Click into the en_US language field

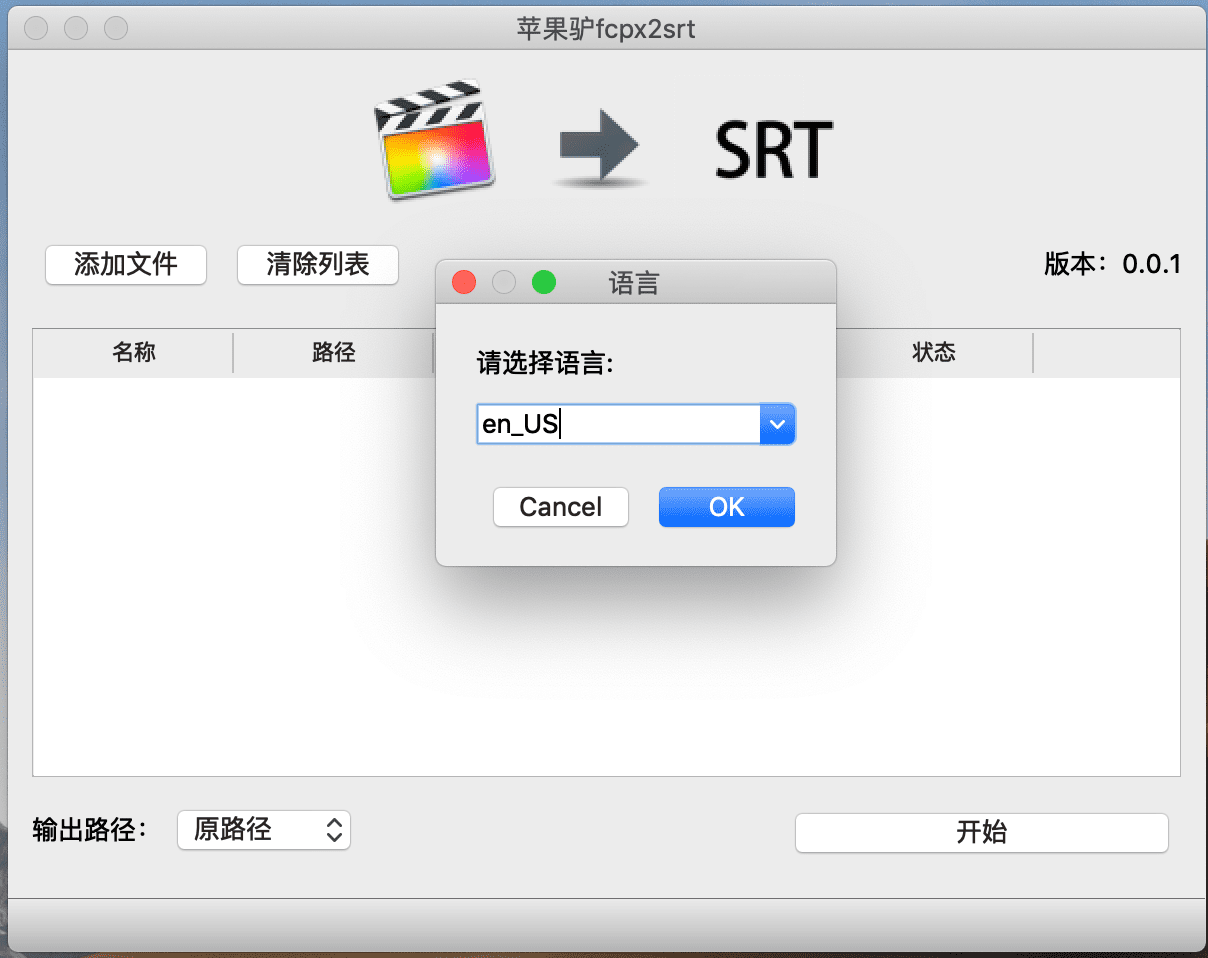pyautogui.click(x=619, y=425)
